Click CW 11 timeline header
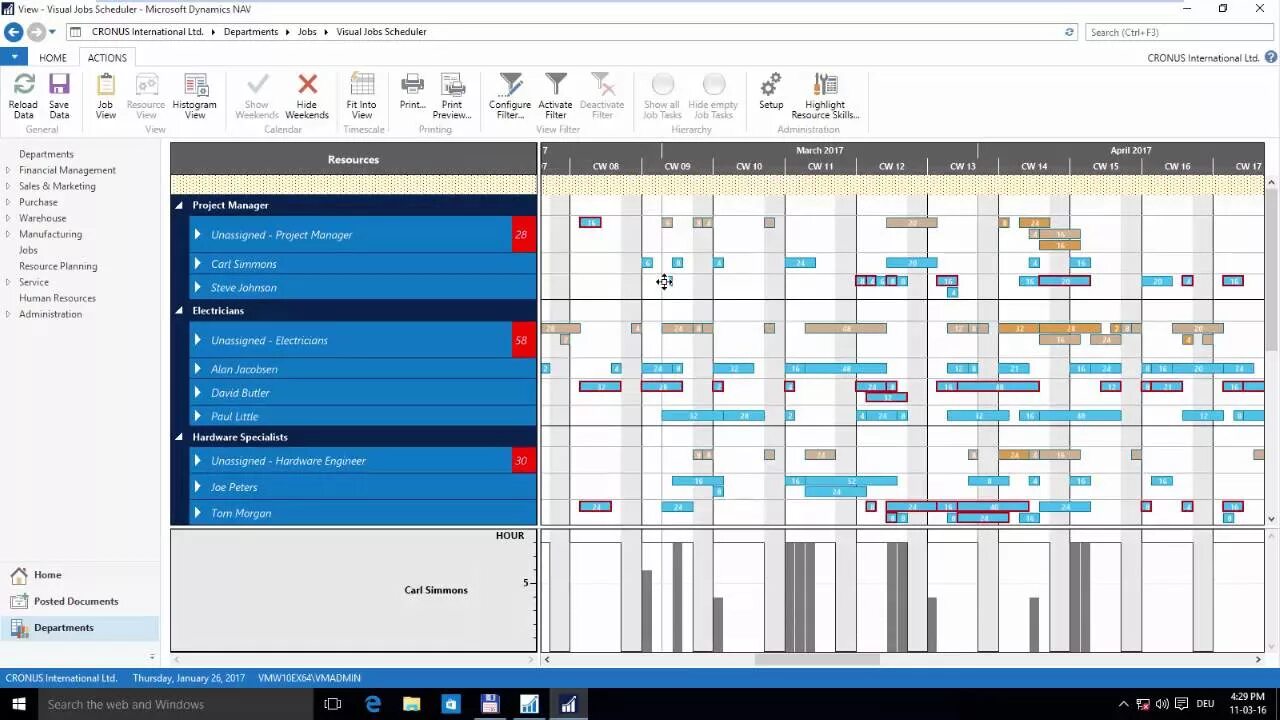Image resolution: width=1280 pixels, height=720 pixels. (820, 167)
